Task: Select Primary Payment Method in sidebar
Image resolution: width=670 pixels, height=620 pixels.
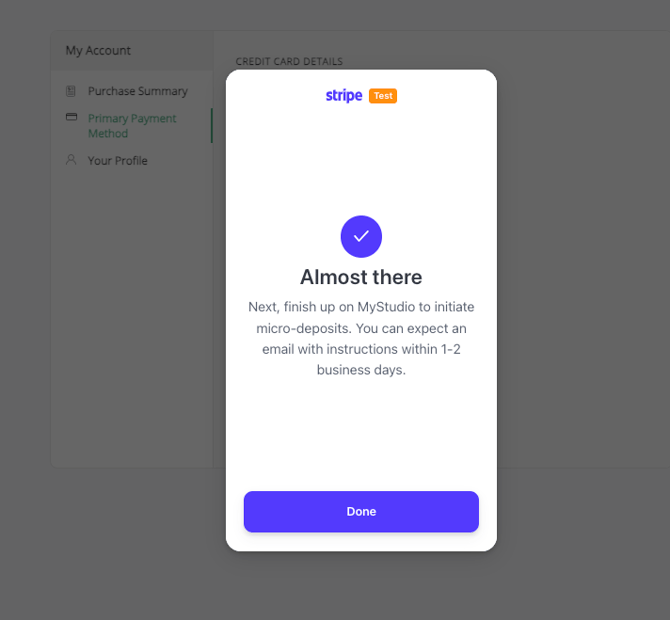Action: 132,126
